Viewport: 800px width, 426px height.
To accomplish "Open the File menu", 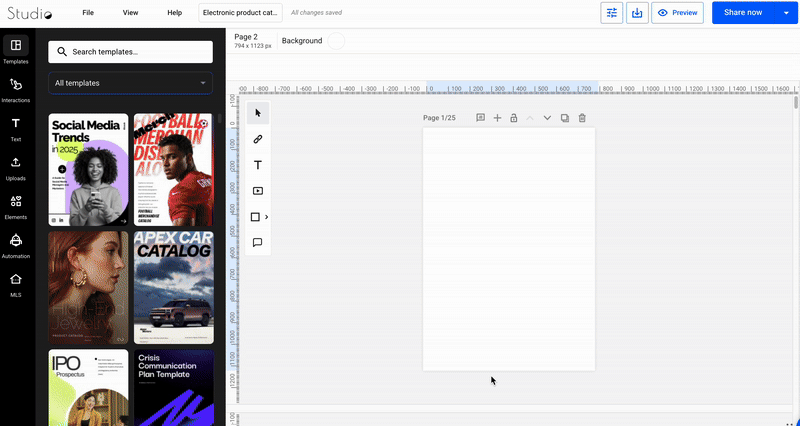I will pos(88,13).
